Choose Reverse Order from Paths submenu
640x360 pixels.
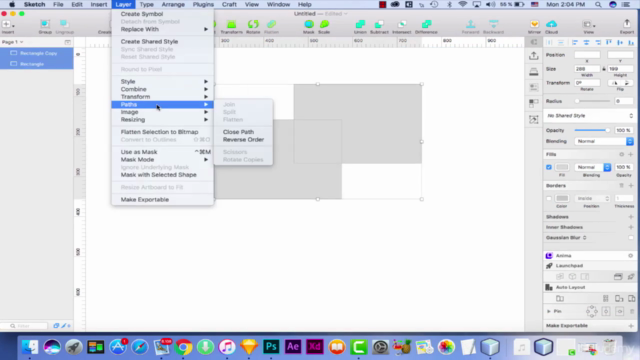coord(243,140)
